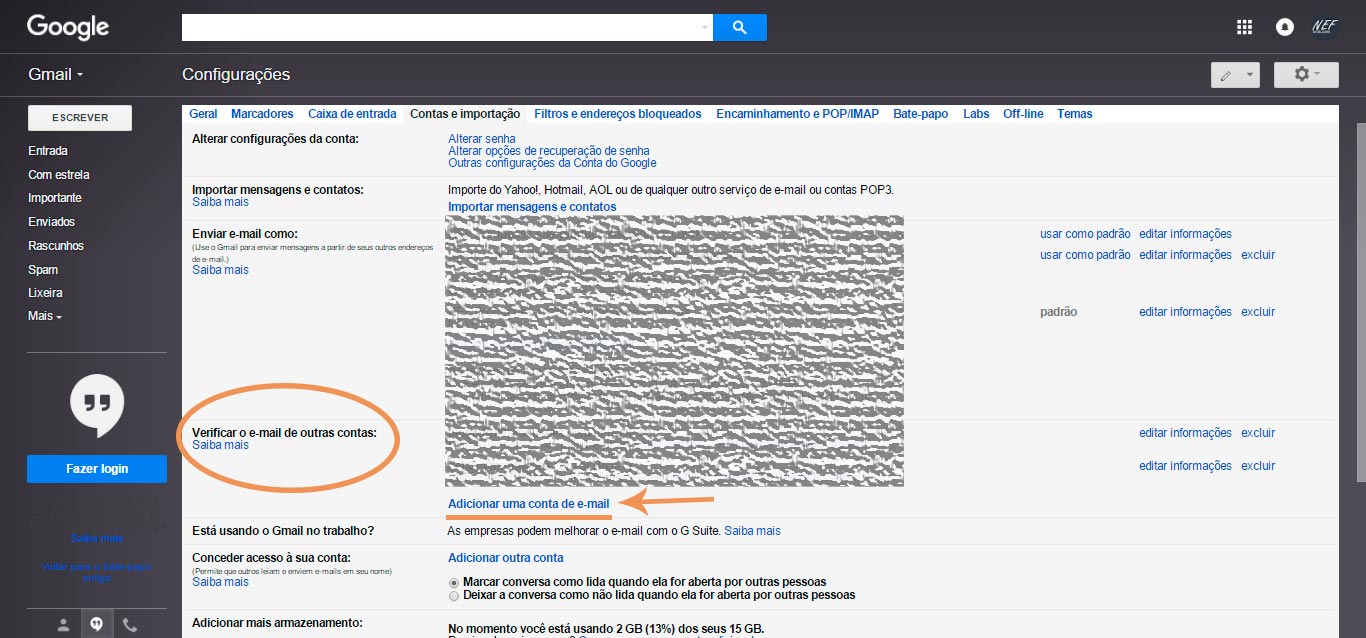Select 'Marcar conversa como lida' radio option

[x=455, y=582]
